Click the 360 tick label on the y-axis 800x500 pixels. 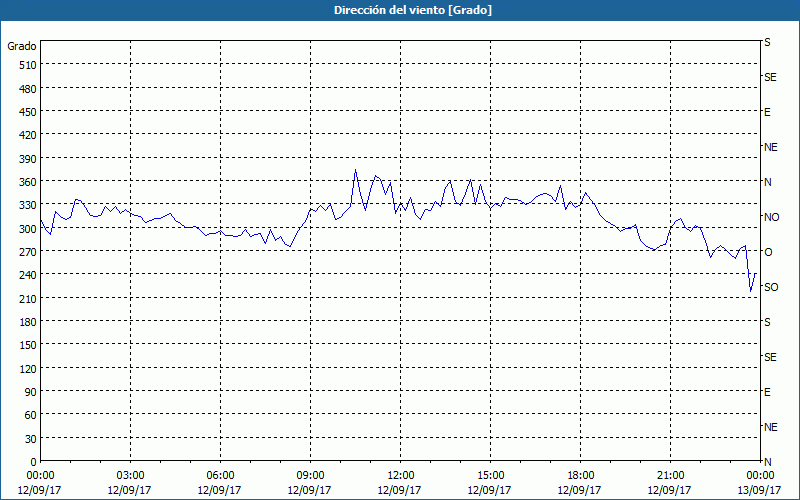(x=26, y=182)
